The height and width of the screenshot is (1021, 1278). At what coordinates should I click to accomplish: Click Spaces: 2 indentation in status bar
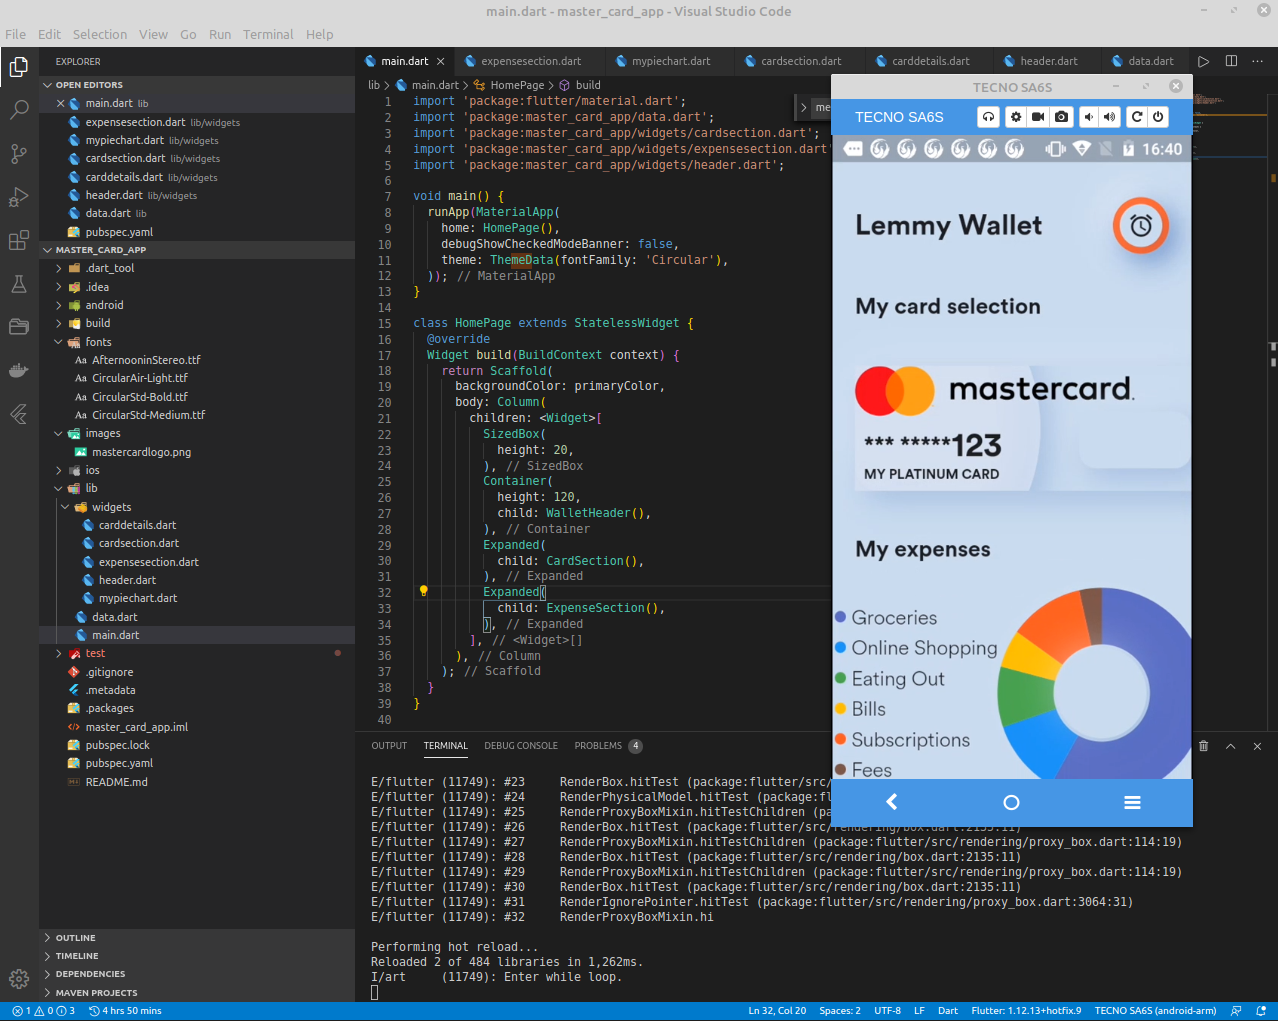(x=840, y=1011)
